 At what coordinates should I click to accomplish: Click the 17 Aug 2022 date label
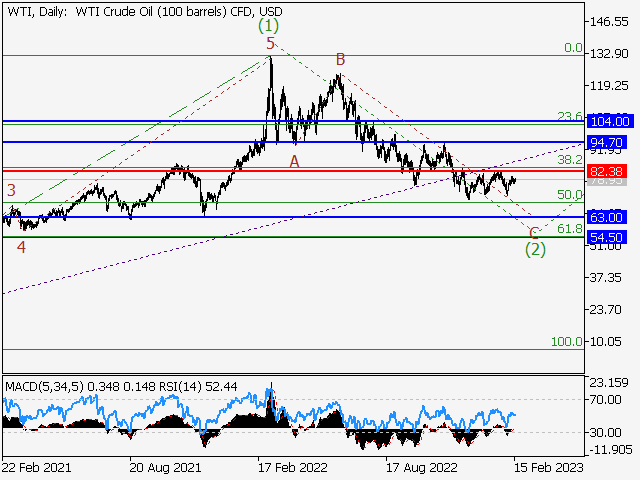pos(422,467)
